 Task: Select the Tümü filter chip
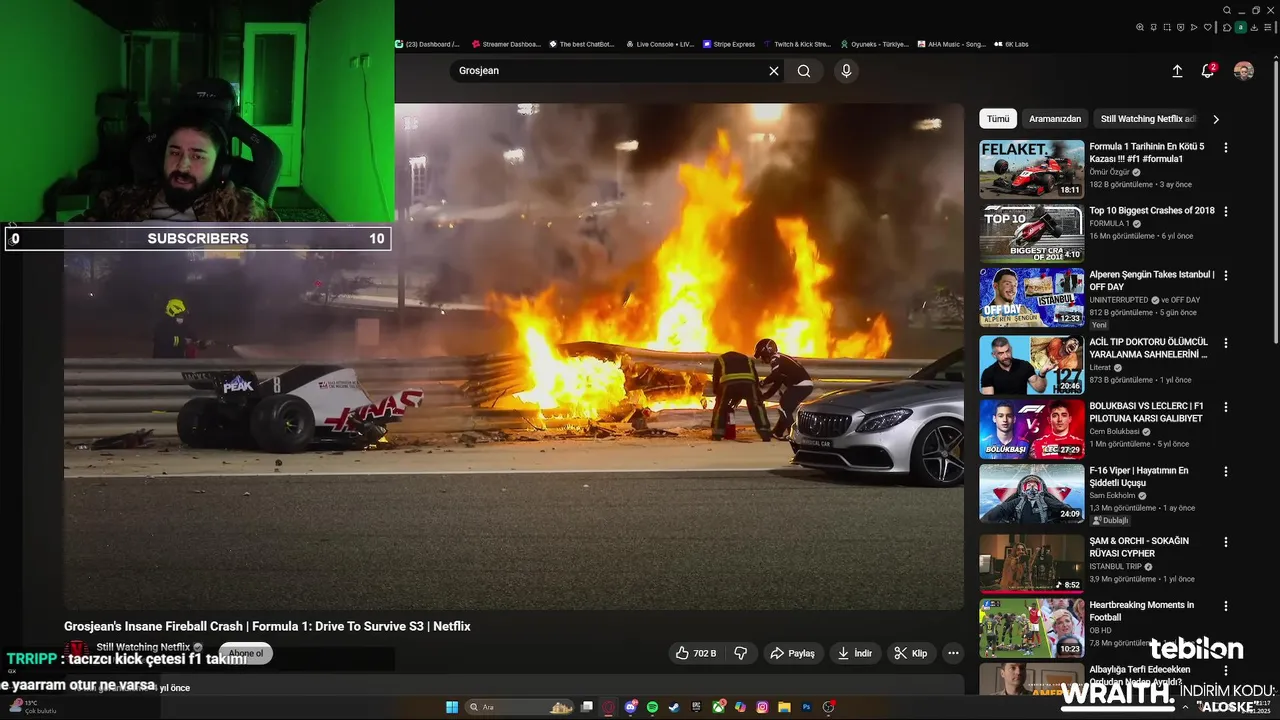click(x=998, y=119)
